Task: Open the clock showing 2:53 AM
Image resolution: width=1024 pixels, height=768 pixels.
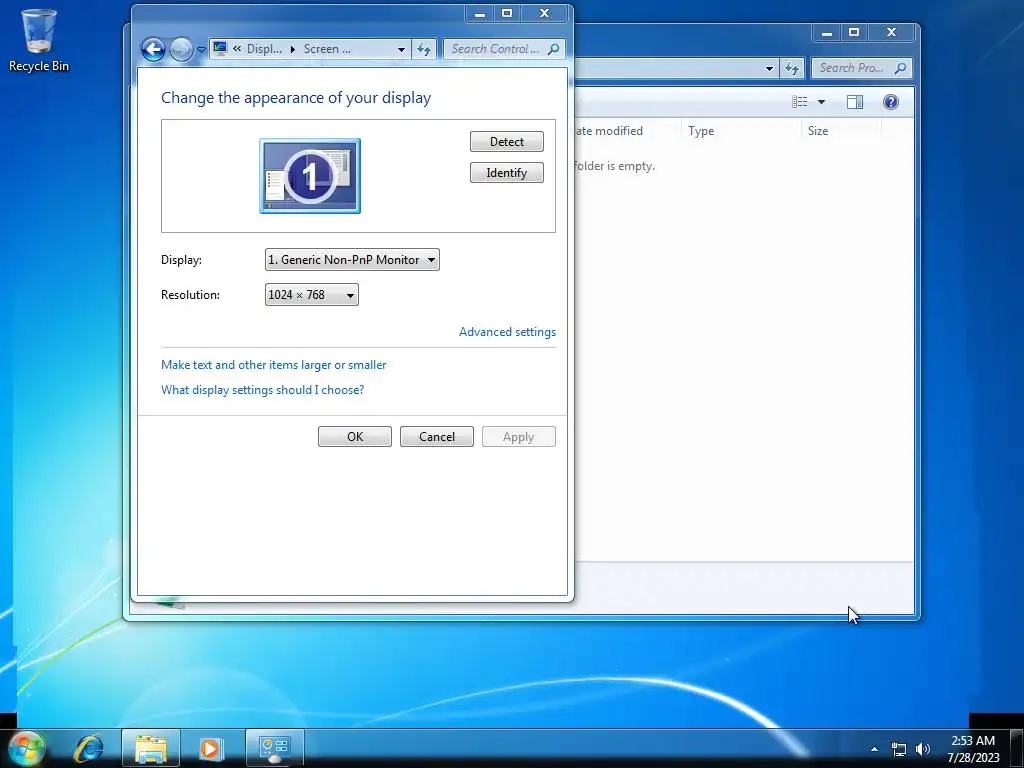Action: click(x=973, y=749)
